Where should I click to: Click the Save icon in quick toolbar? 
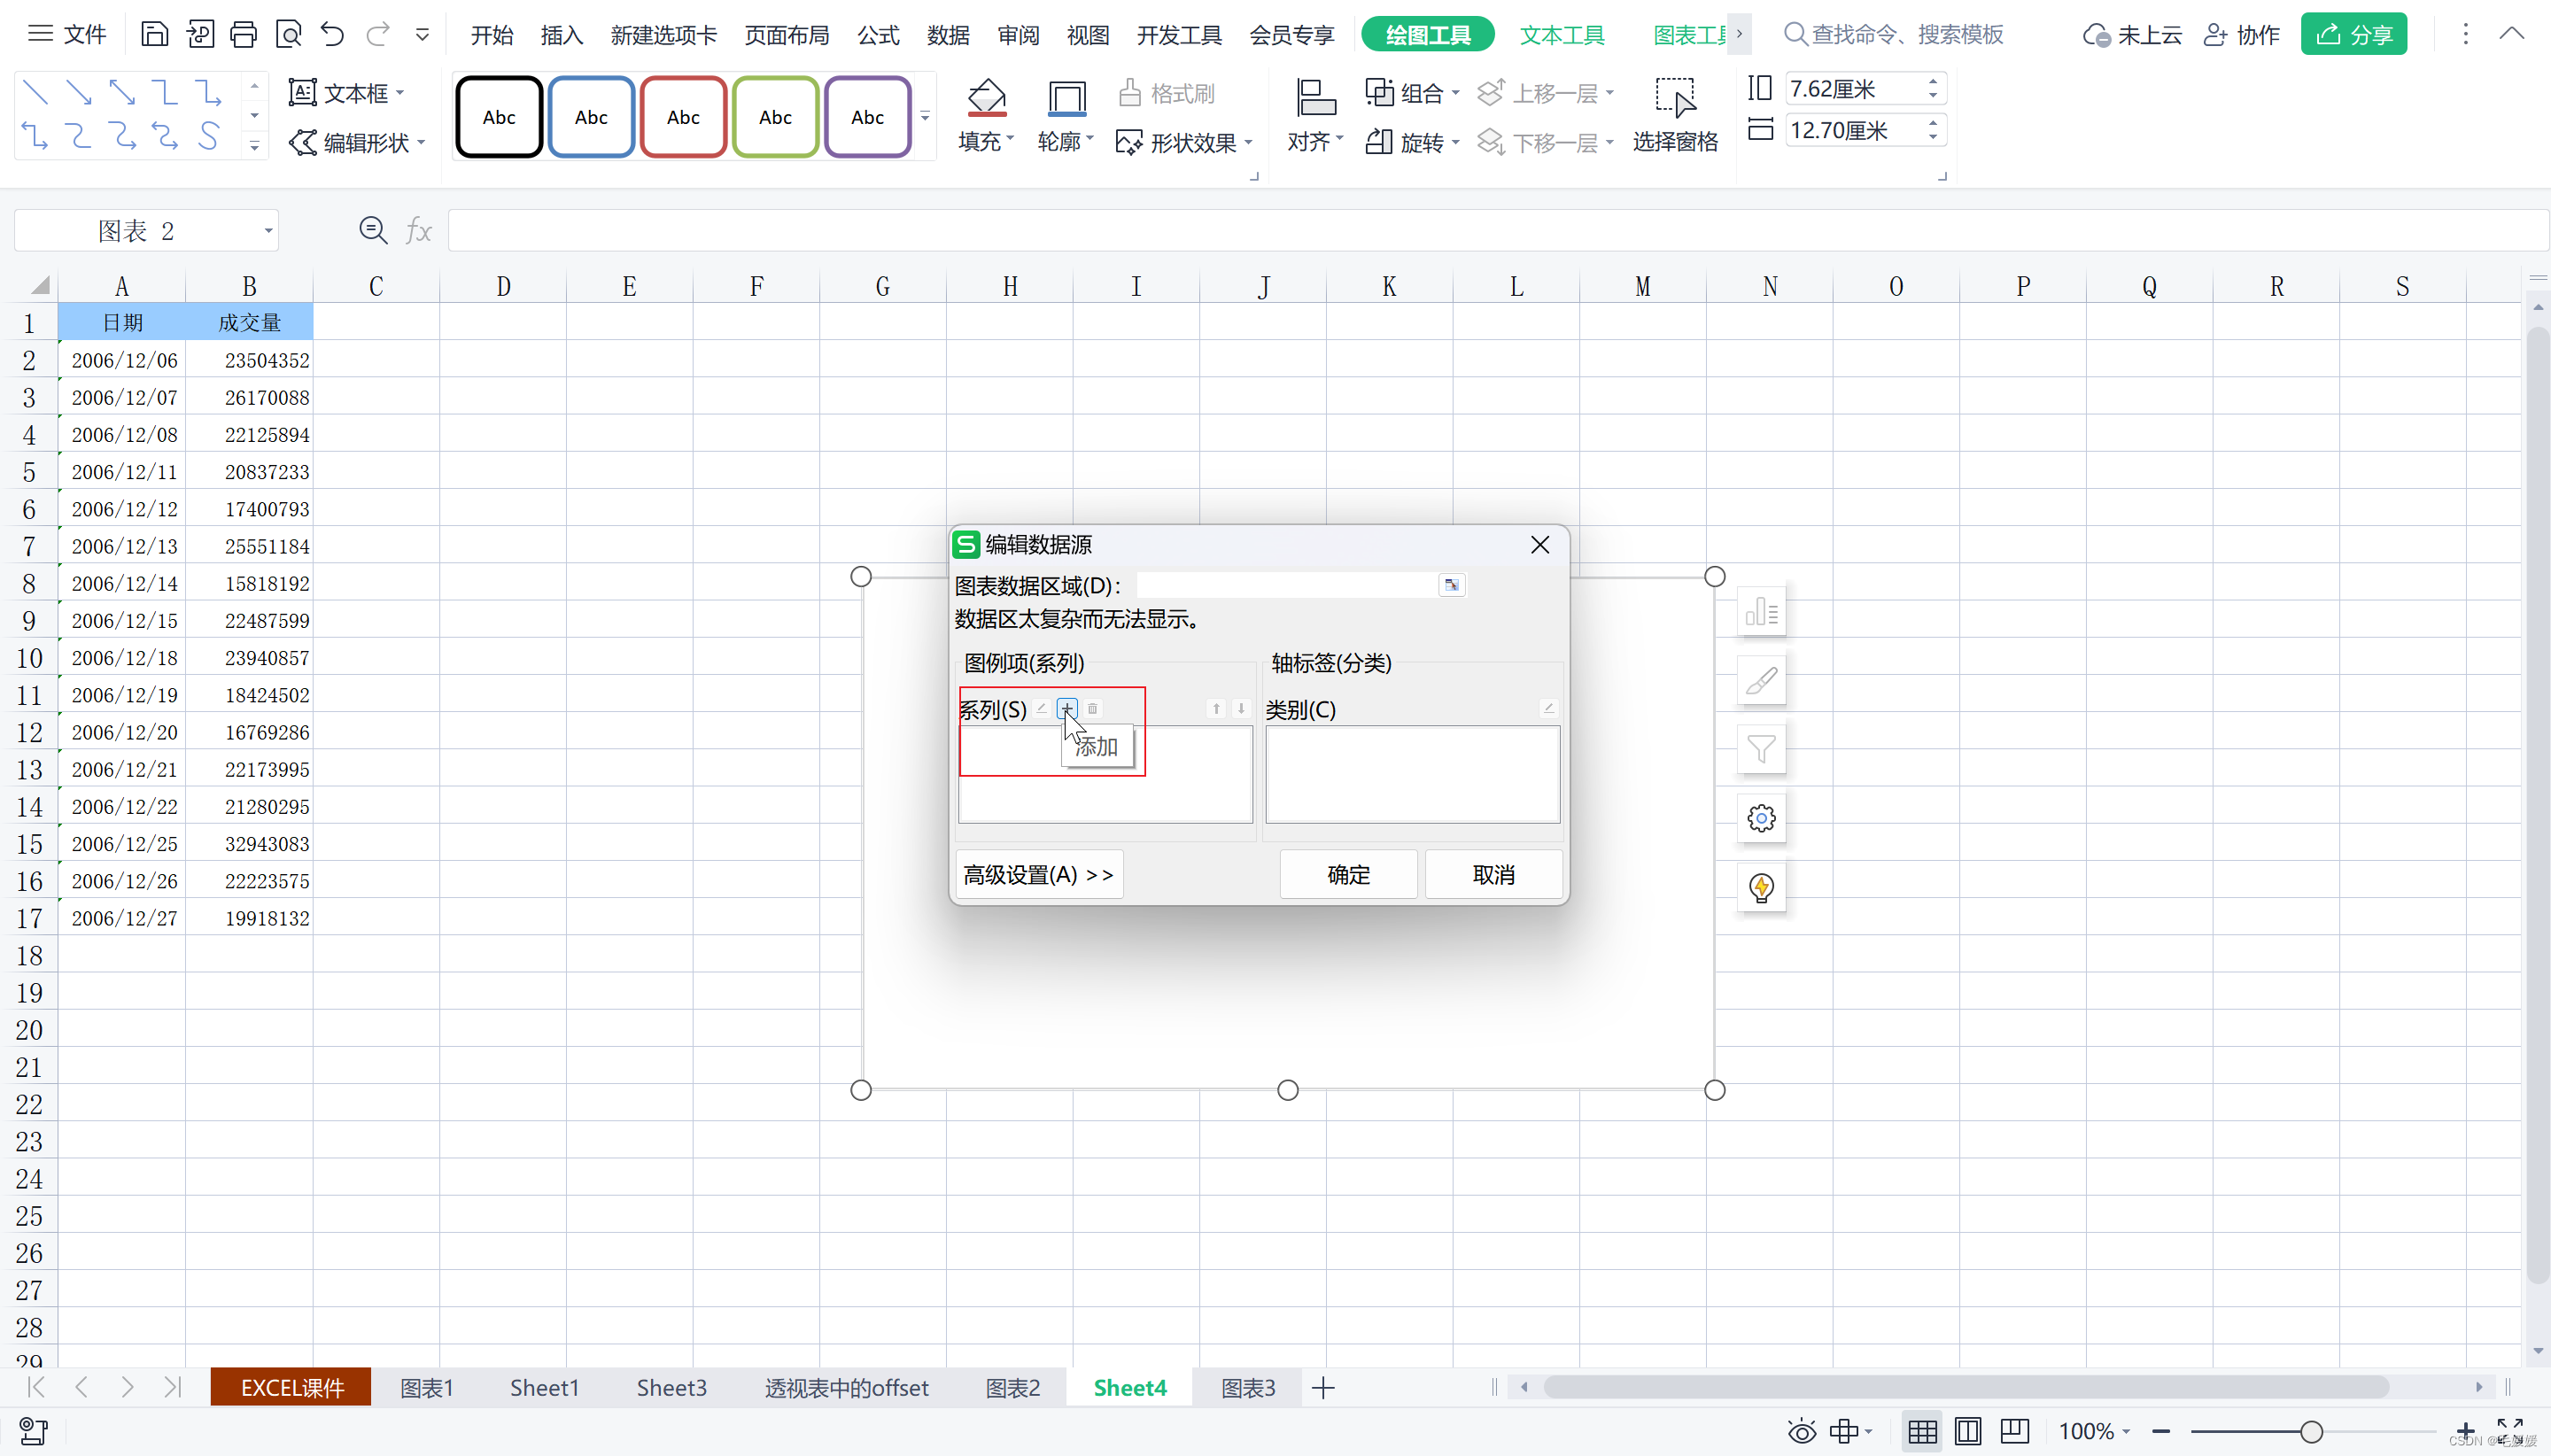click(x=154, y=35)
